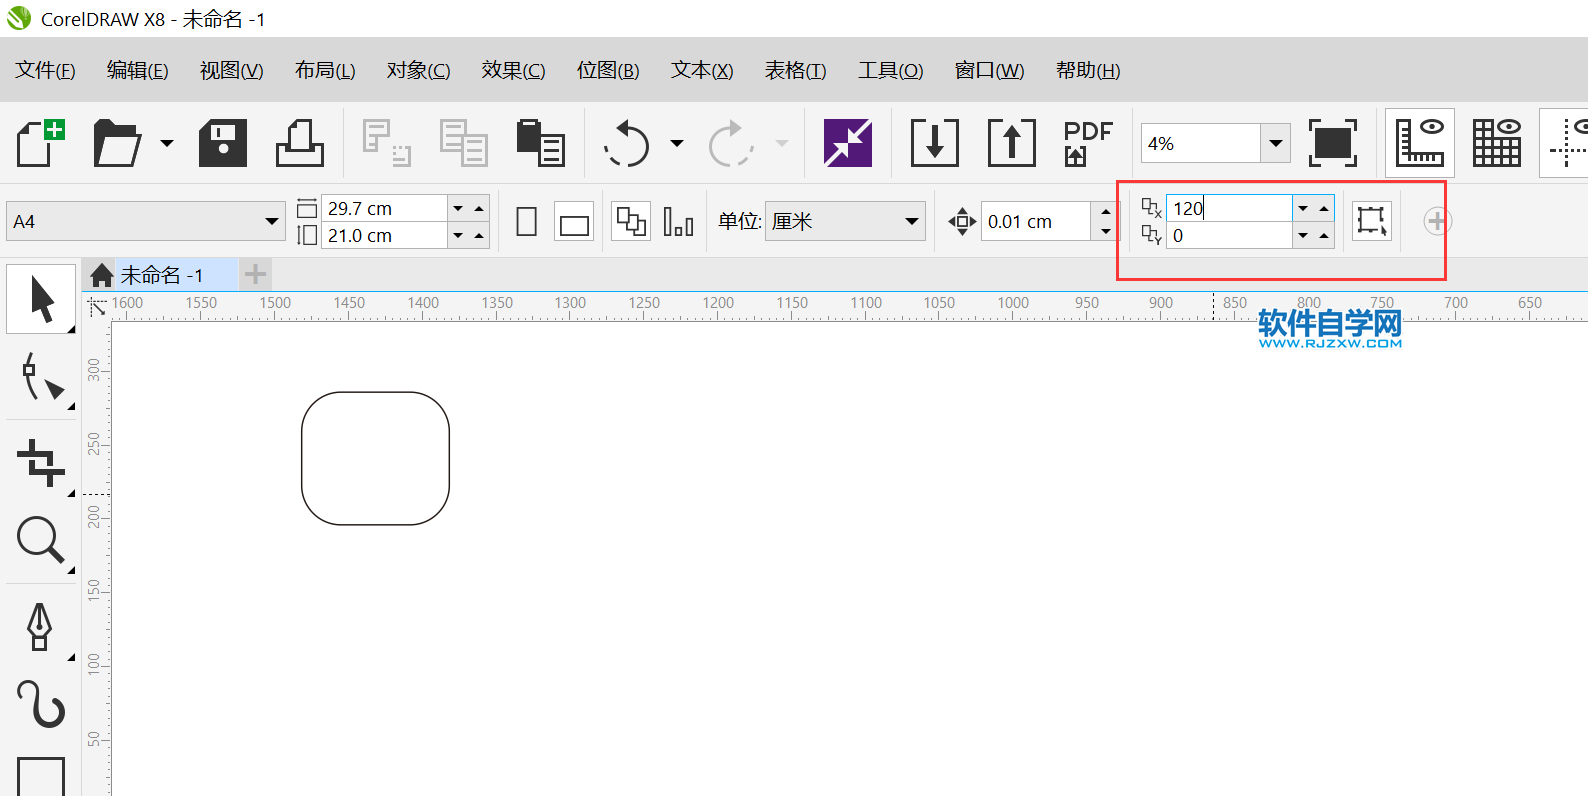The width and height of the screenshot is (1588, 796).
Task: Click the New document icon
Action: point(40,143)
